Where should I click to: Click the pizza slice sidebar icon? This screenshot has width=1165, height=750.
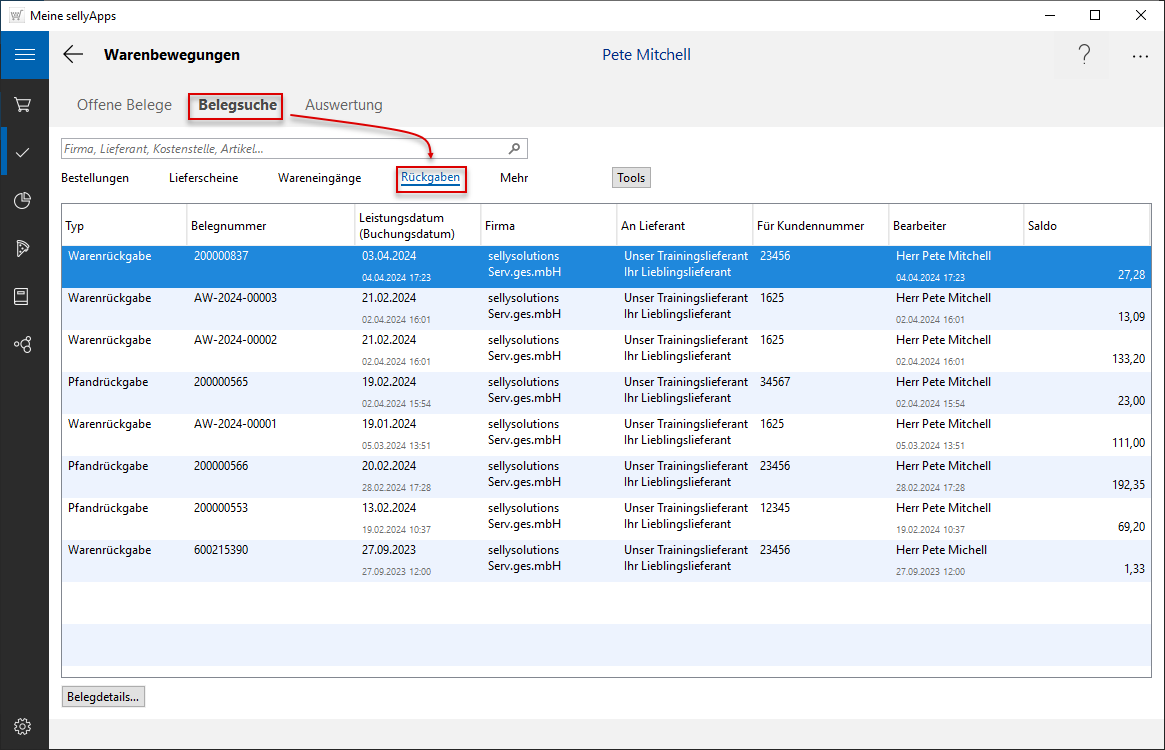(x=23, y=248)
